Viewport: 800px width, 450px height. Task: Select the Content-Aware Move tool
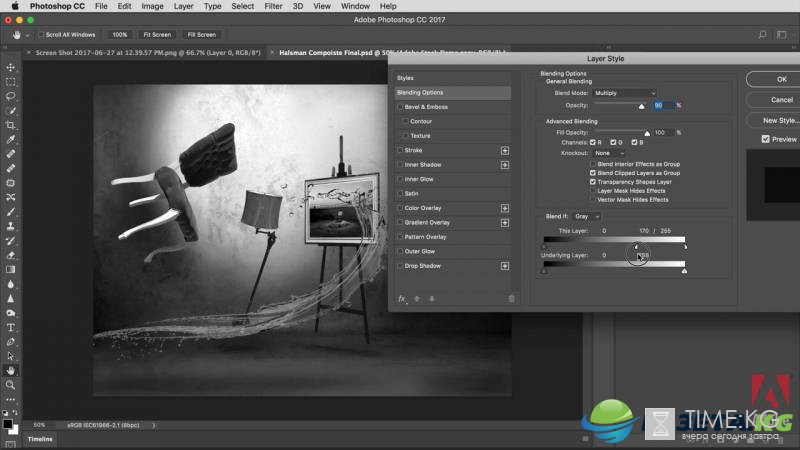point(10,197)
